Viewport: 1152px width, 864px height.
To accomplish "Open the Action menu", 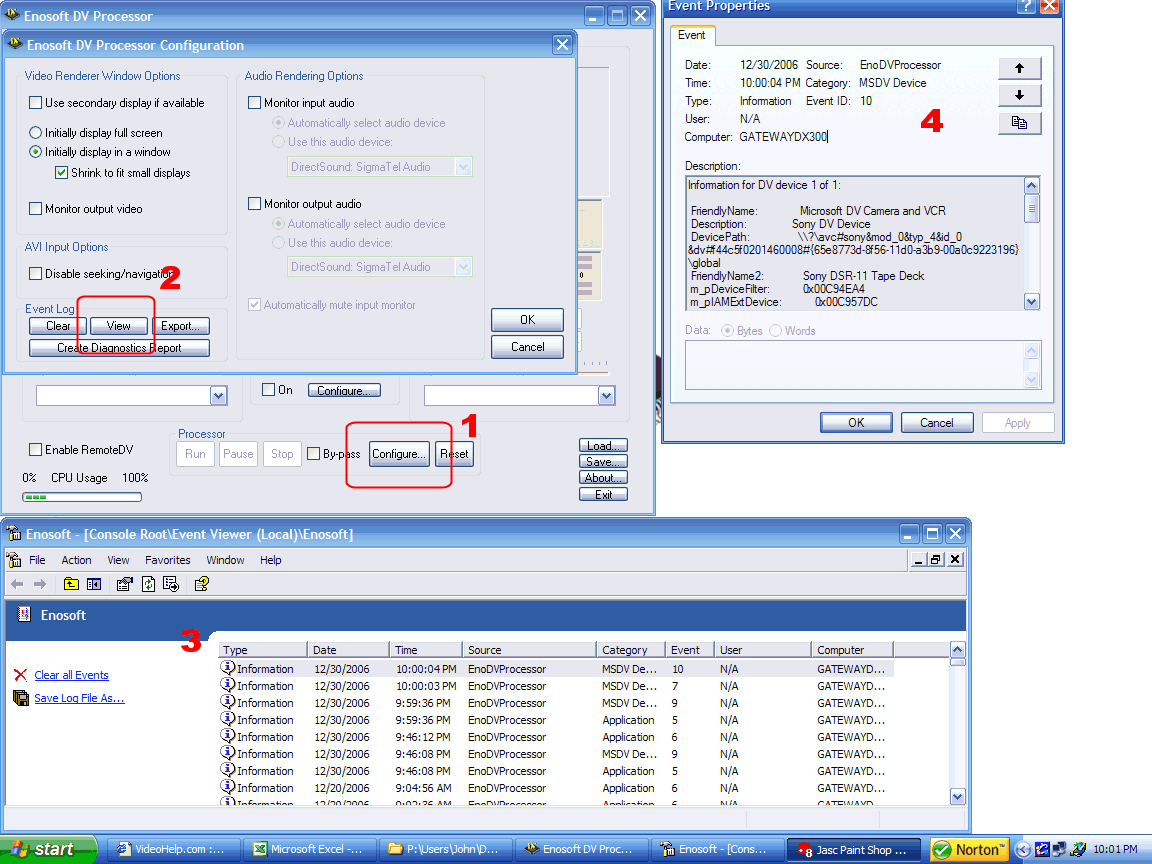I will pos(76,560).
